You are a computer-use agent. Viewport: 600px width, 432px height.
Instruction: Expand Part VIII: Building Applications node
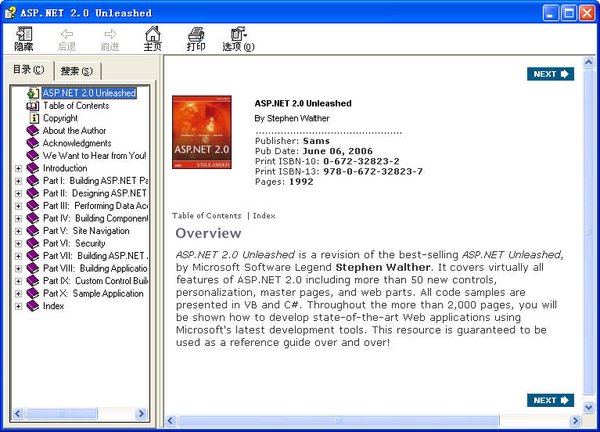18,269
